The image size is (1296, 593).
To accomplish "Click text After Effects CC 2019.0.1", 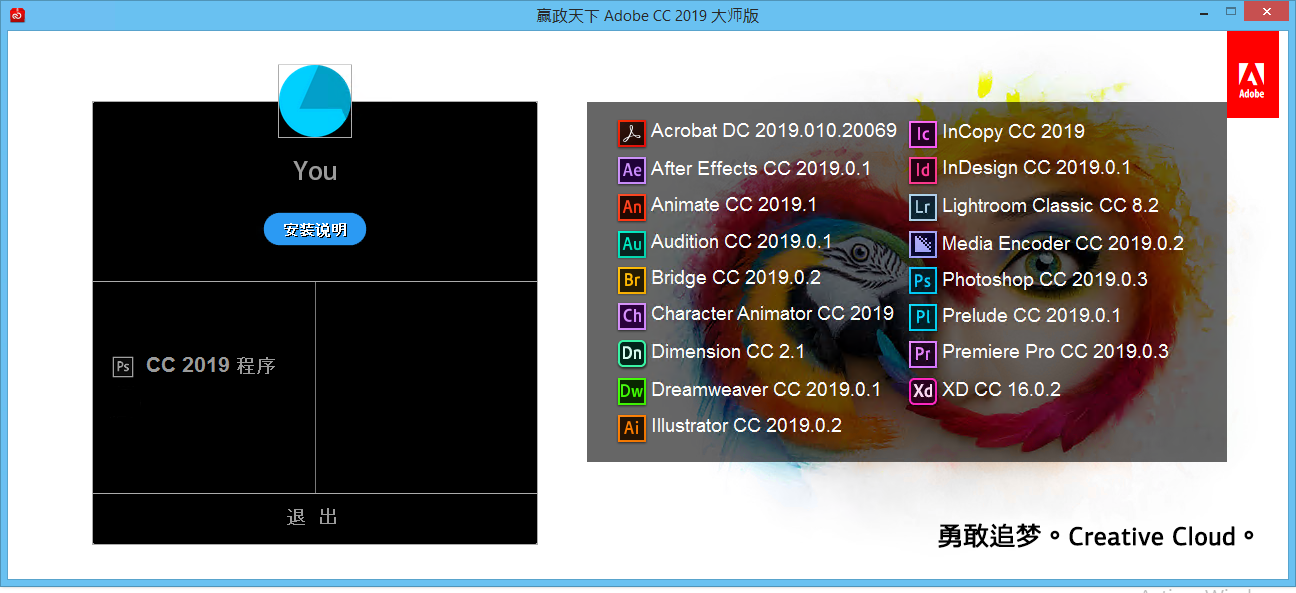I will click(761, 168).
